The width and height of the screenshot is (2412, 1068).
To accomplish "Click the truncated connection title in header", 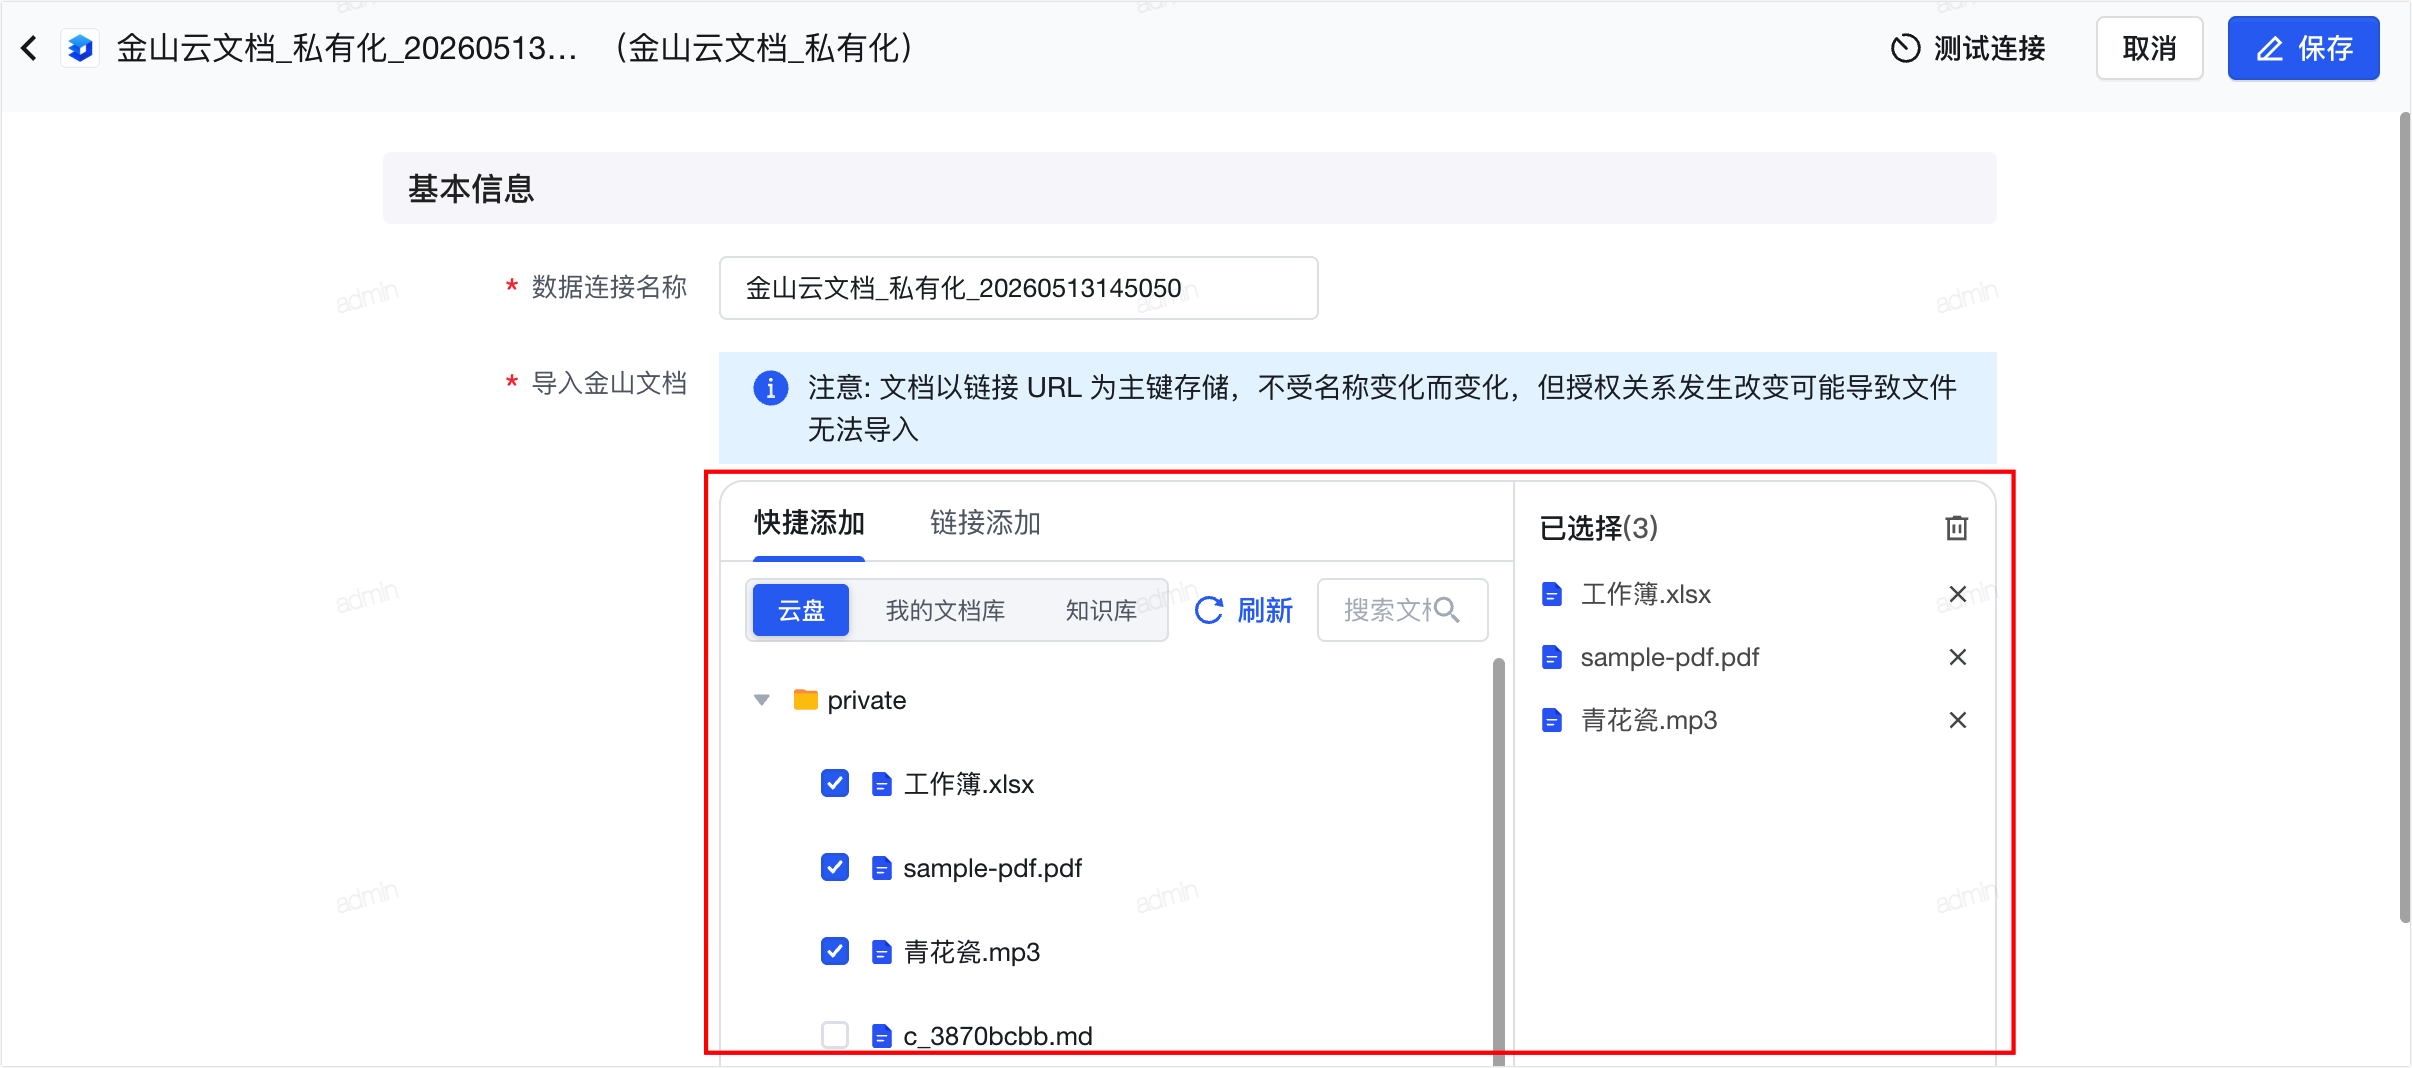I will [347, 48].
